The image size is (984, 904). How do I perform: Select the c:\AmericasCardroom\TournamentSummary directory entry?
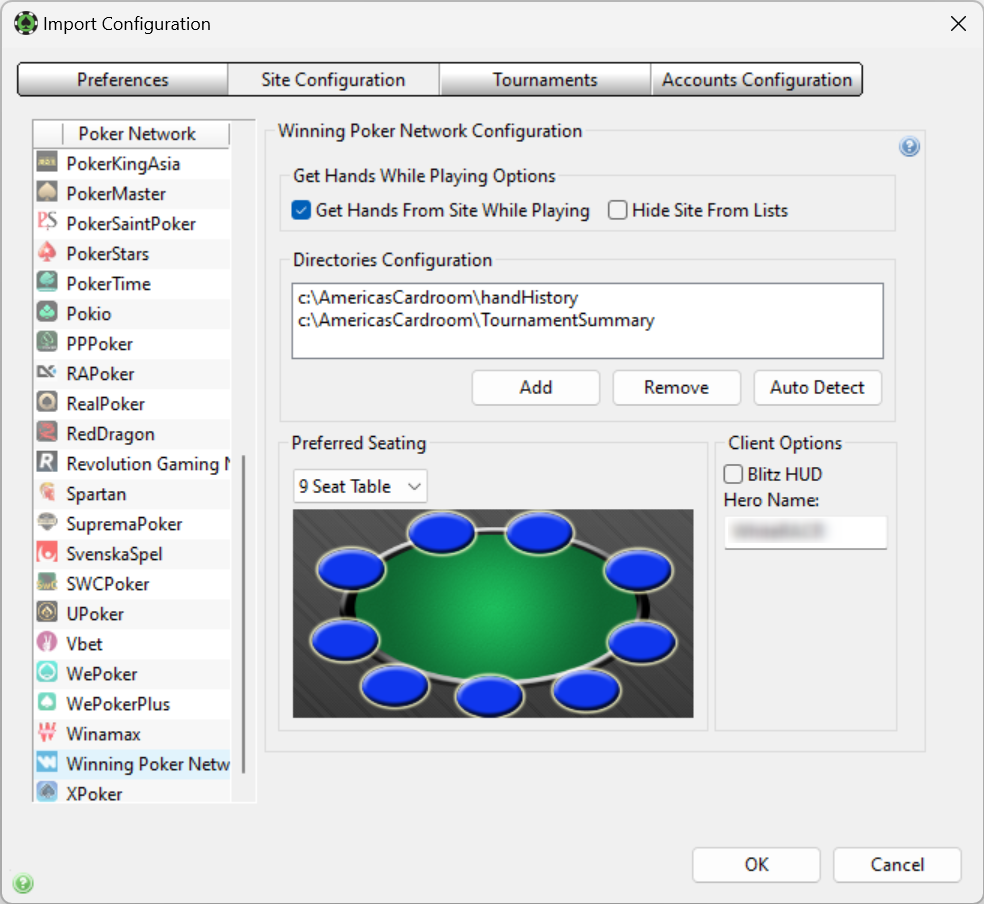tap(476, 320)
